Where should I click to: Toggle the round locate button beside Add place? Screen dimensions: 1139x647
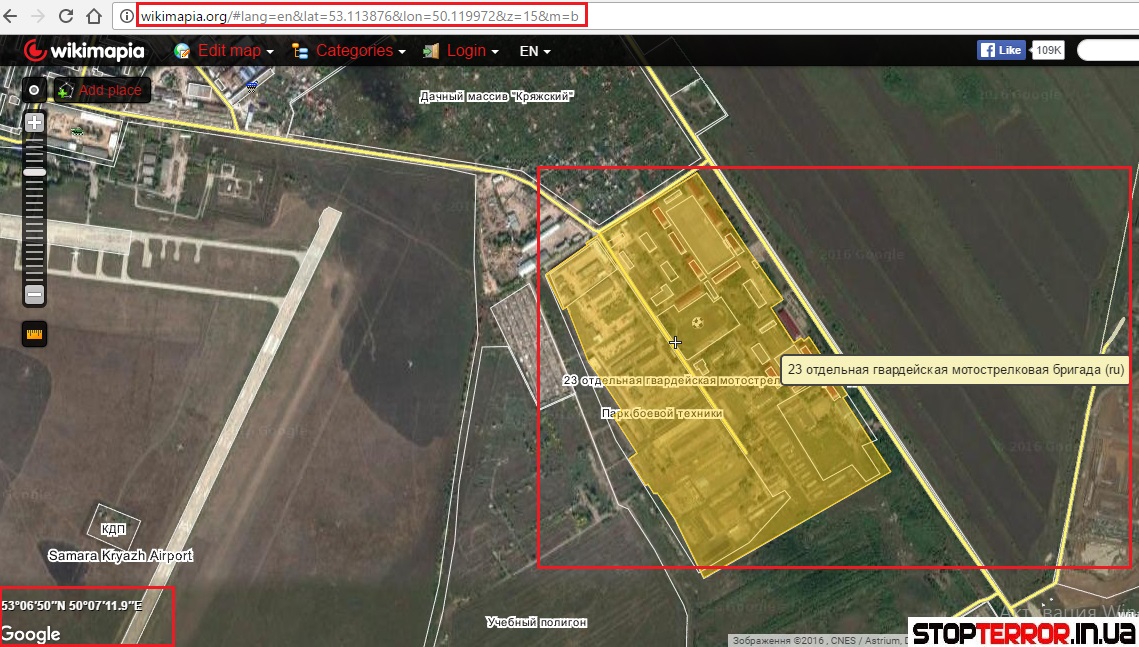pos(34,90)
